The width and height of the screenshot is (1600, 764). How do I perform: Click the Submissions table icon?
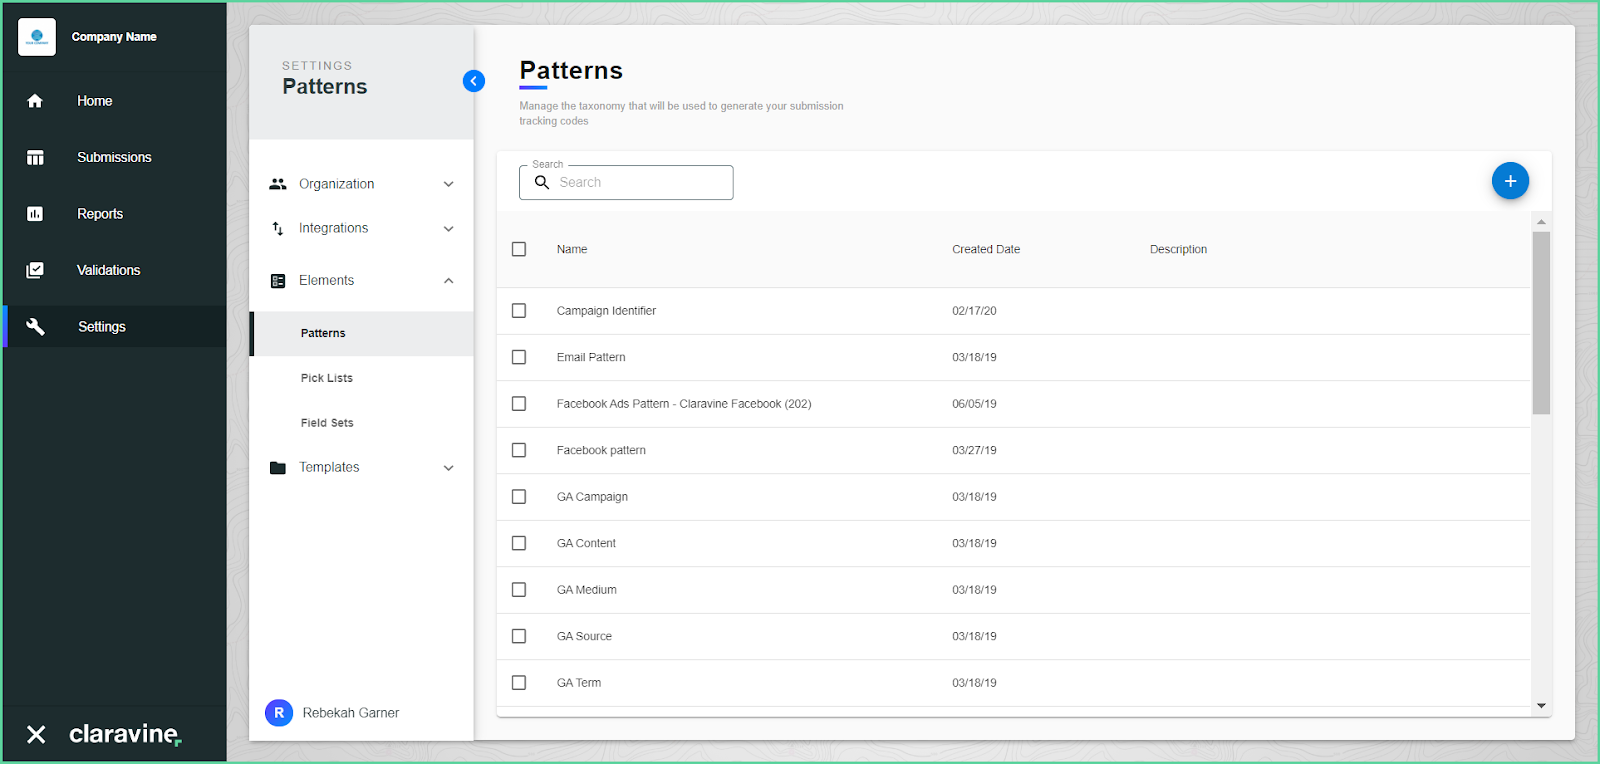coord(35,158)
